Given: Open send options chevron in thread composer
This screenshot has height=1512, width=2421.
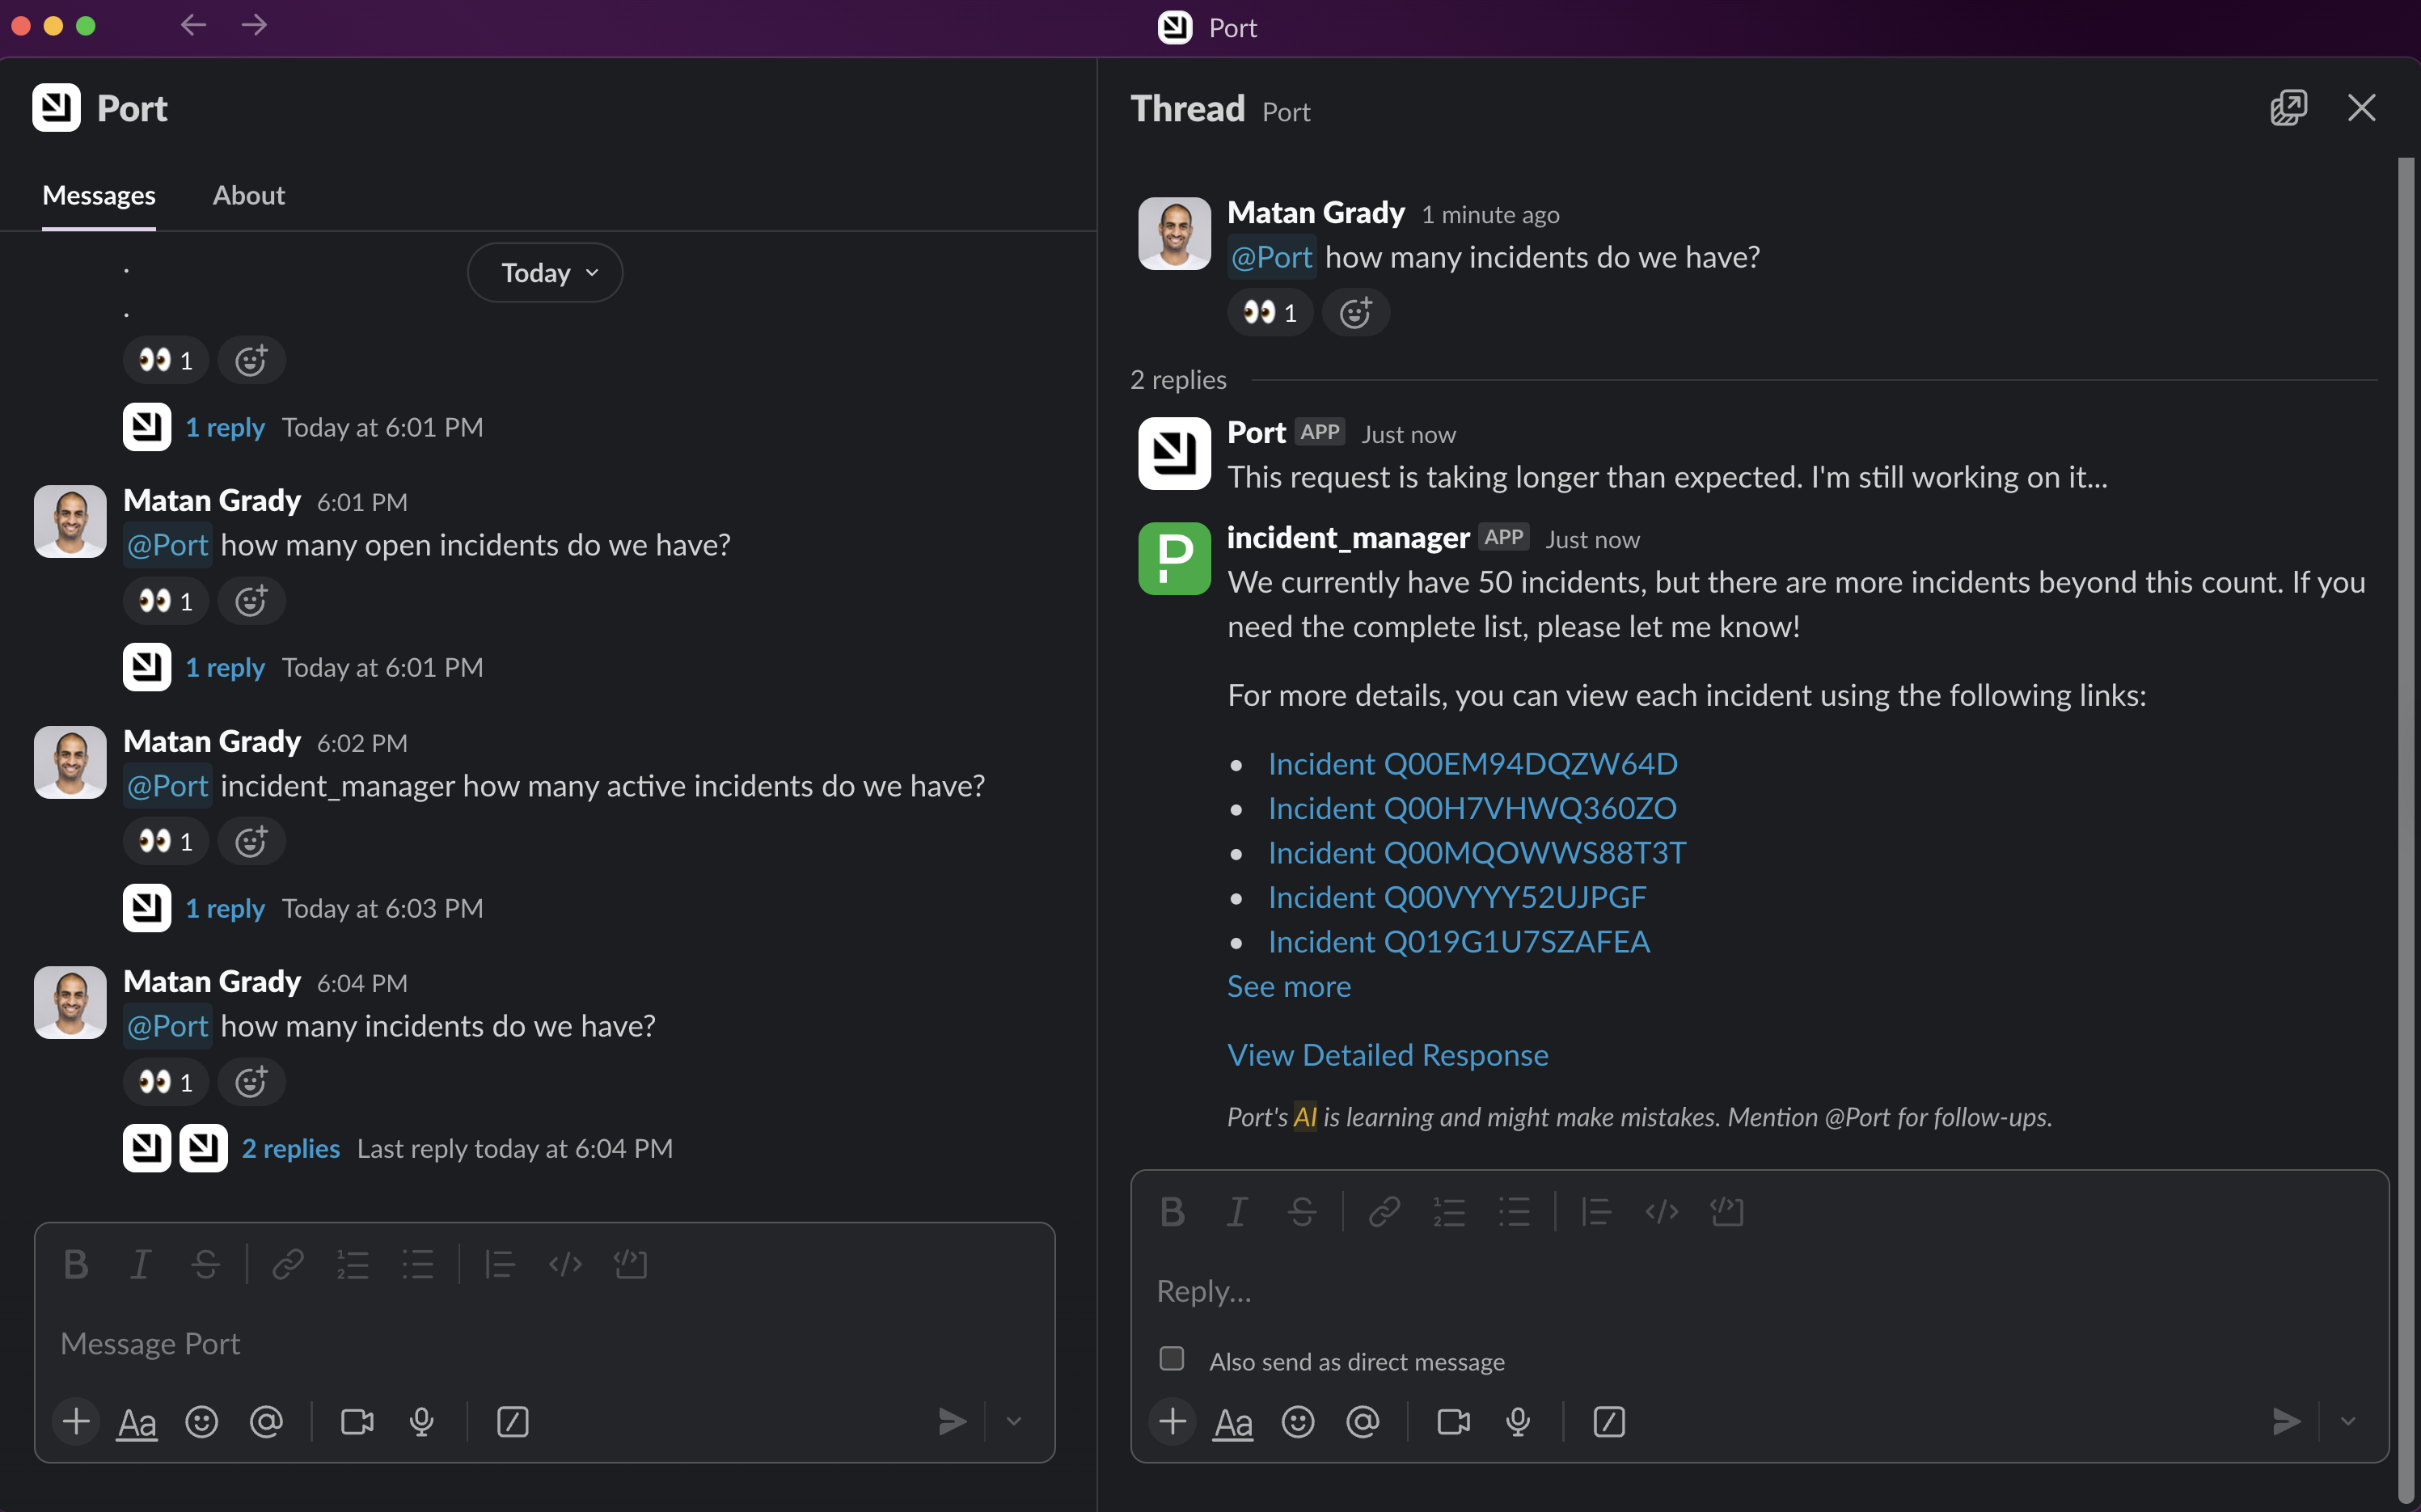Looking at the screenshot, I should 2347,1421.
